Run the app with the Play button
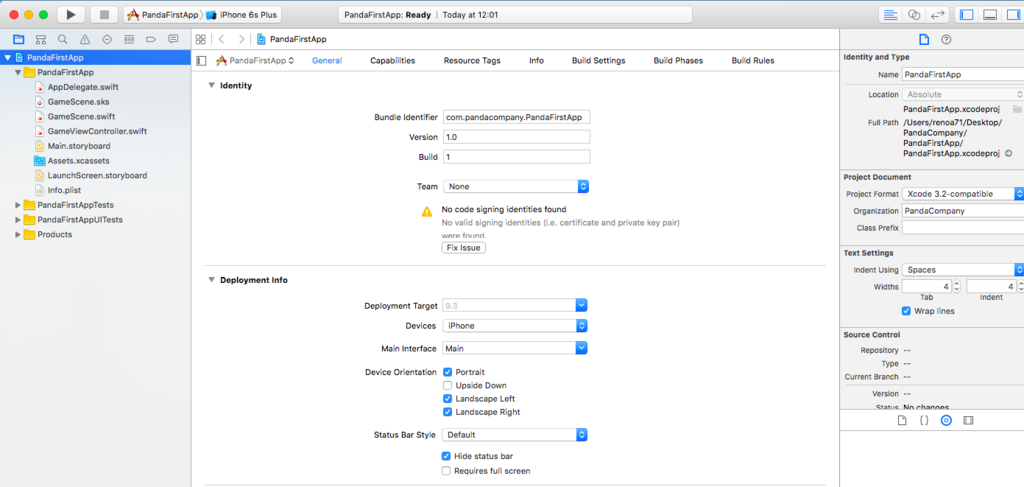1024x487 pixels. click(71, 14)
